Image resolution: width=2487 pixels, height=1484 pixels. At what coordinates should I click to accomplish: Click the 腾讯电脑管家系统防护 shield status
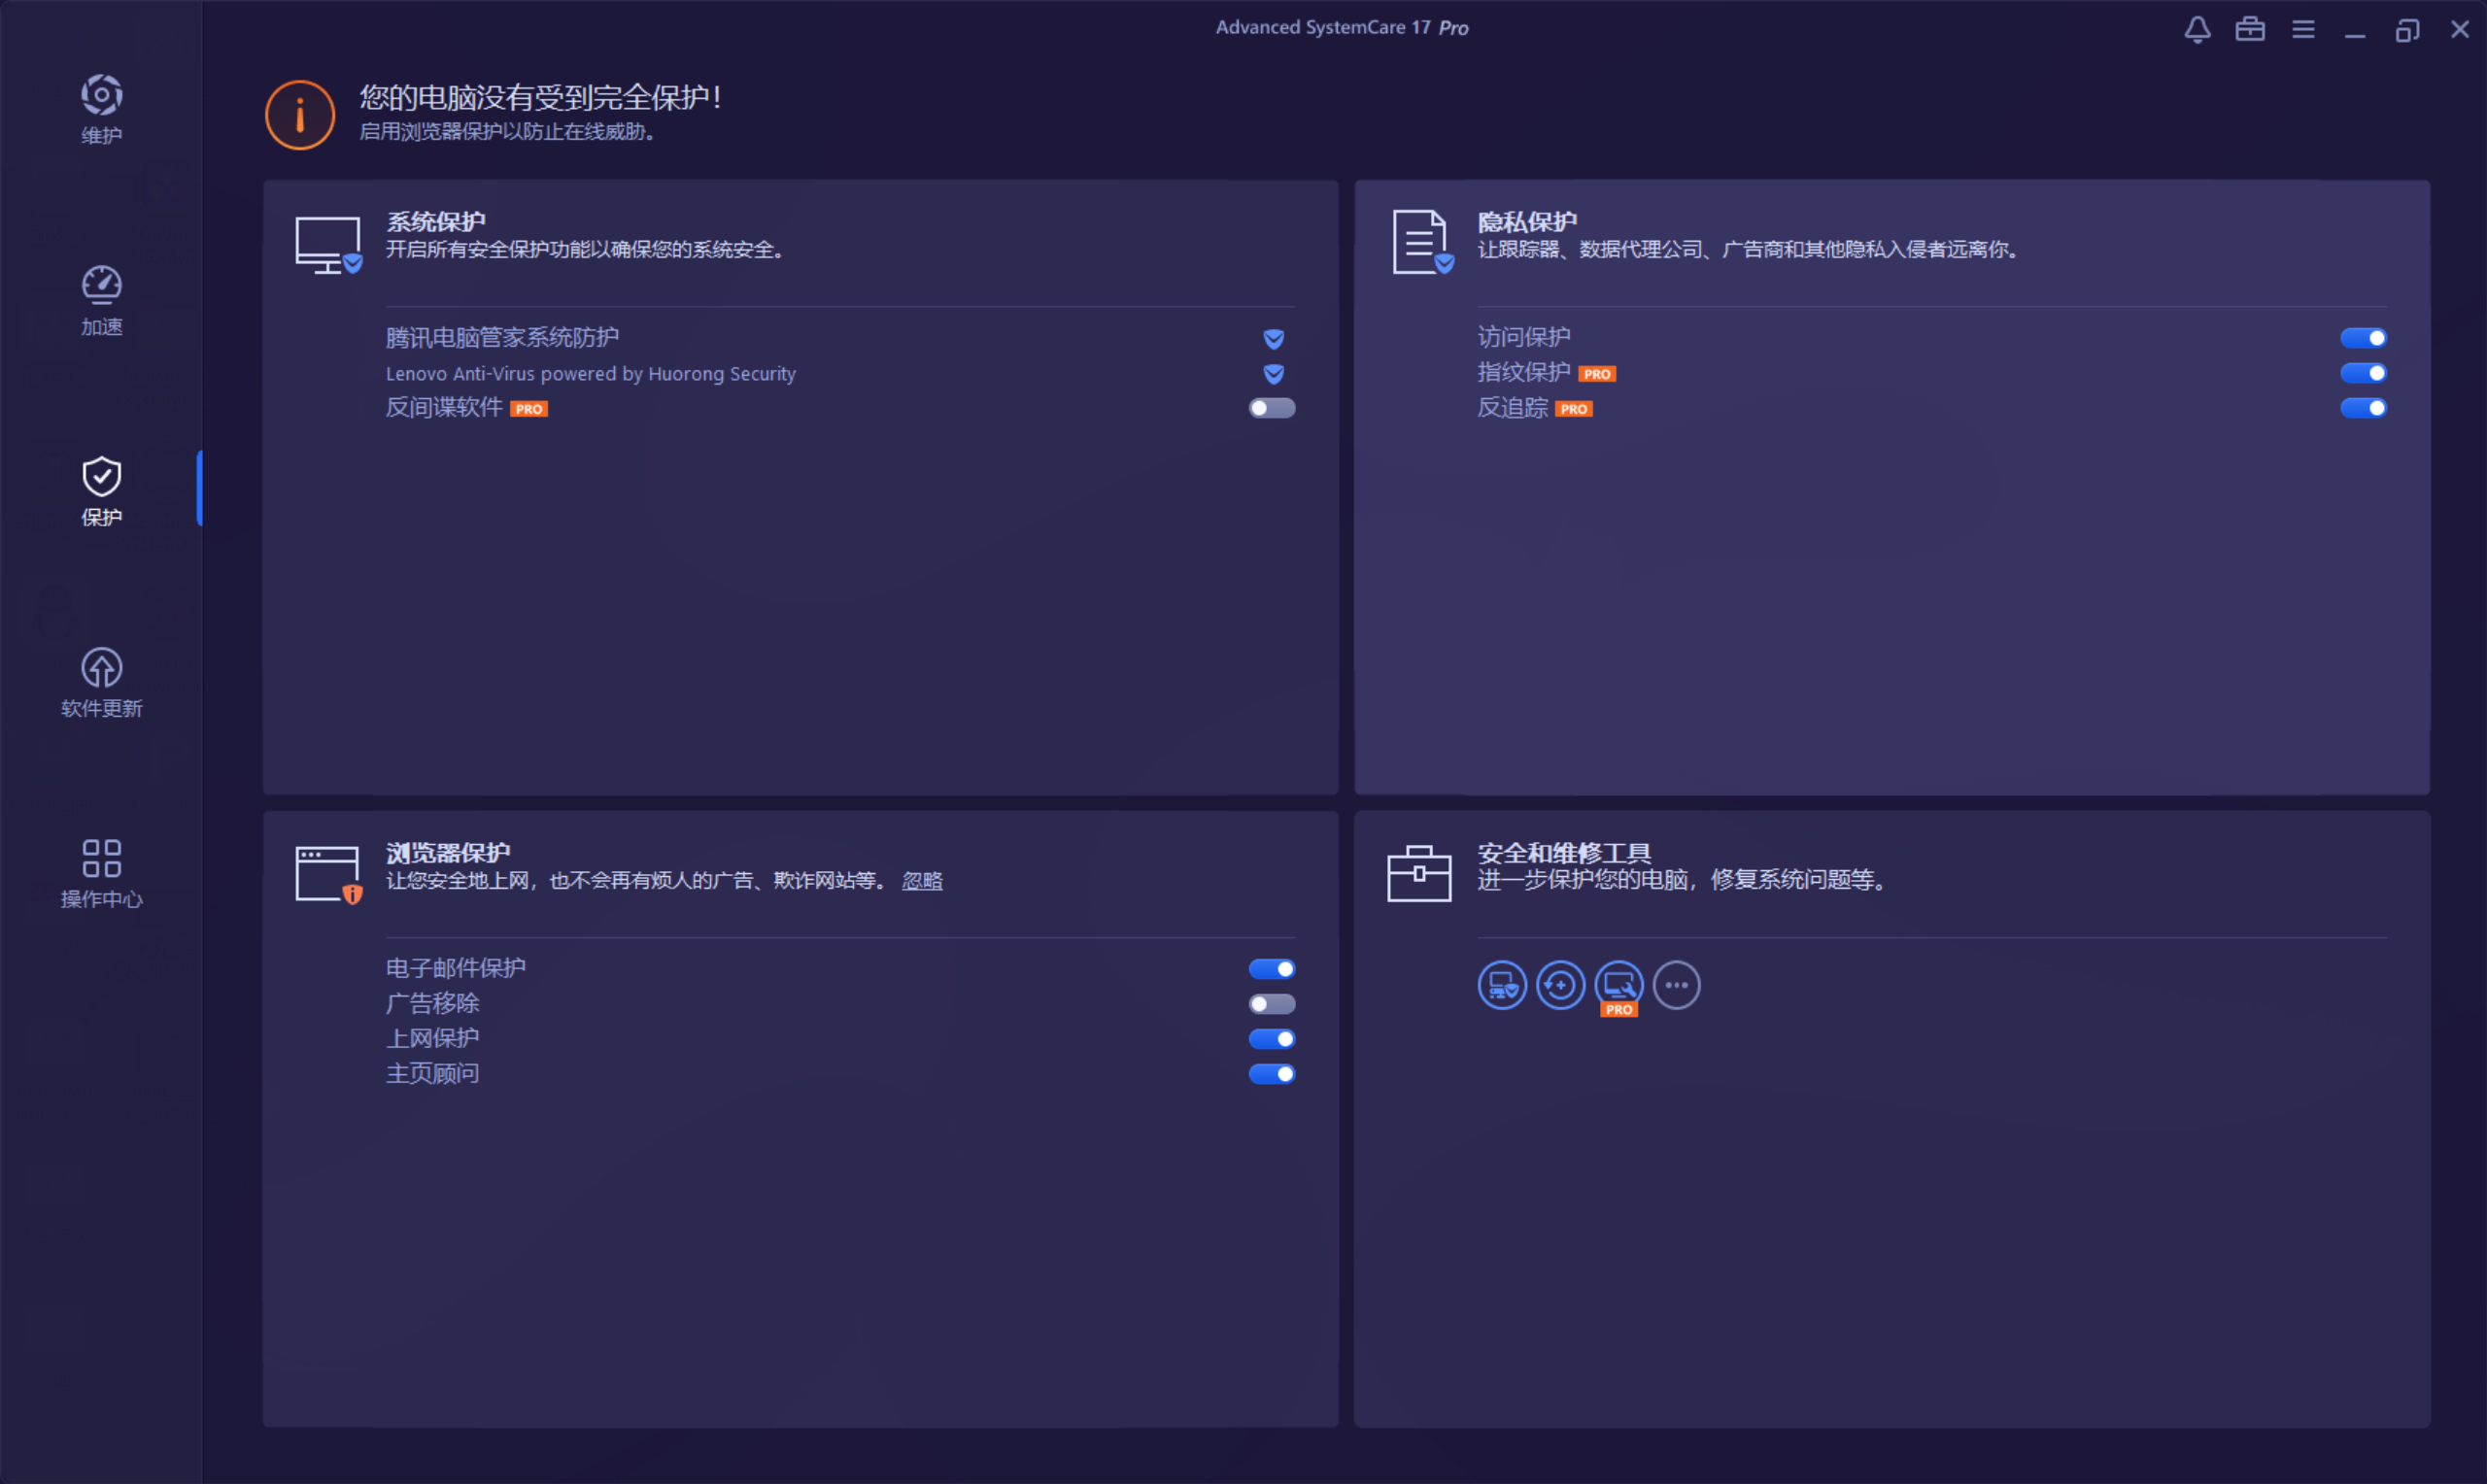pyautogui.click(x=1273, y=338)
